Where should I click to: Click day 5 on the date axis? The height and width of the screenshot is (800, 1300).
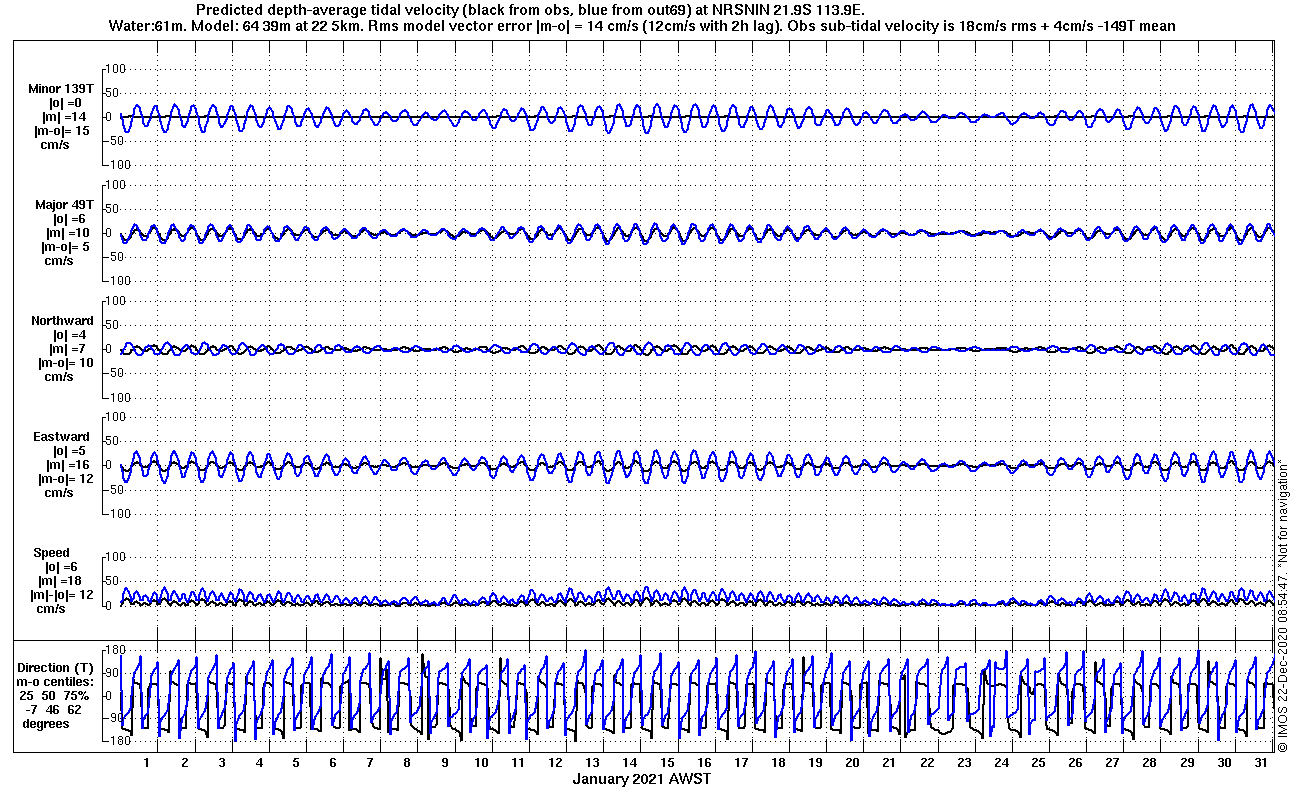pyautogui.click(x=295, y=763)
